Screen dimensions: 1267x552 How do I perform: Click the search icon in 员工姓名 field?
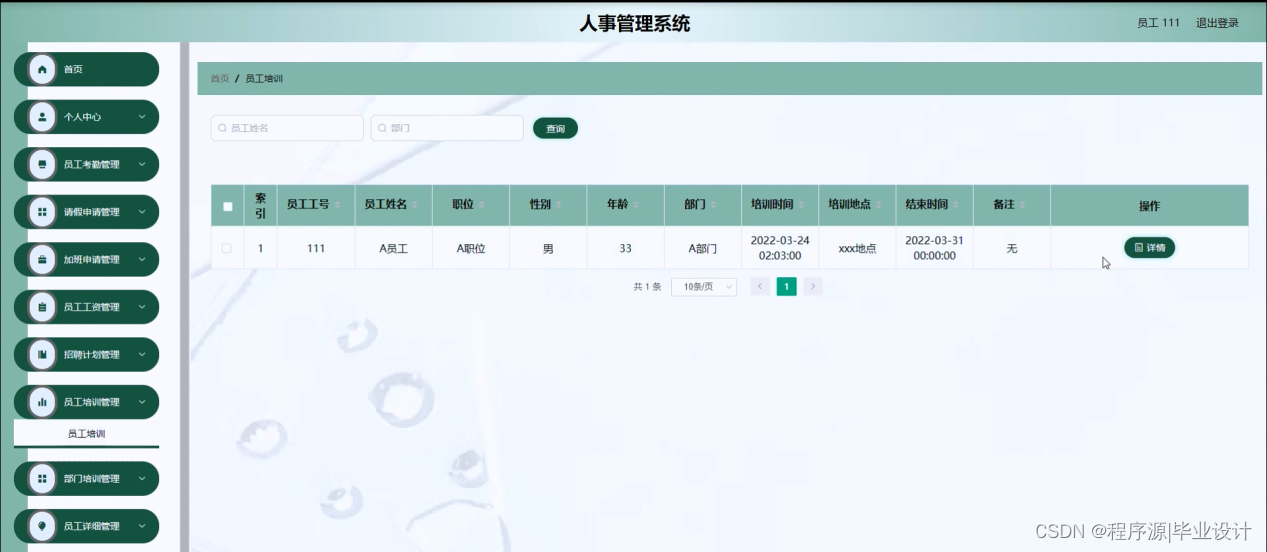tap(223, 128)
